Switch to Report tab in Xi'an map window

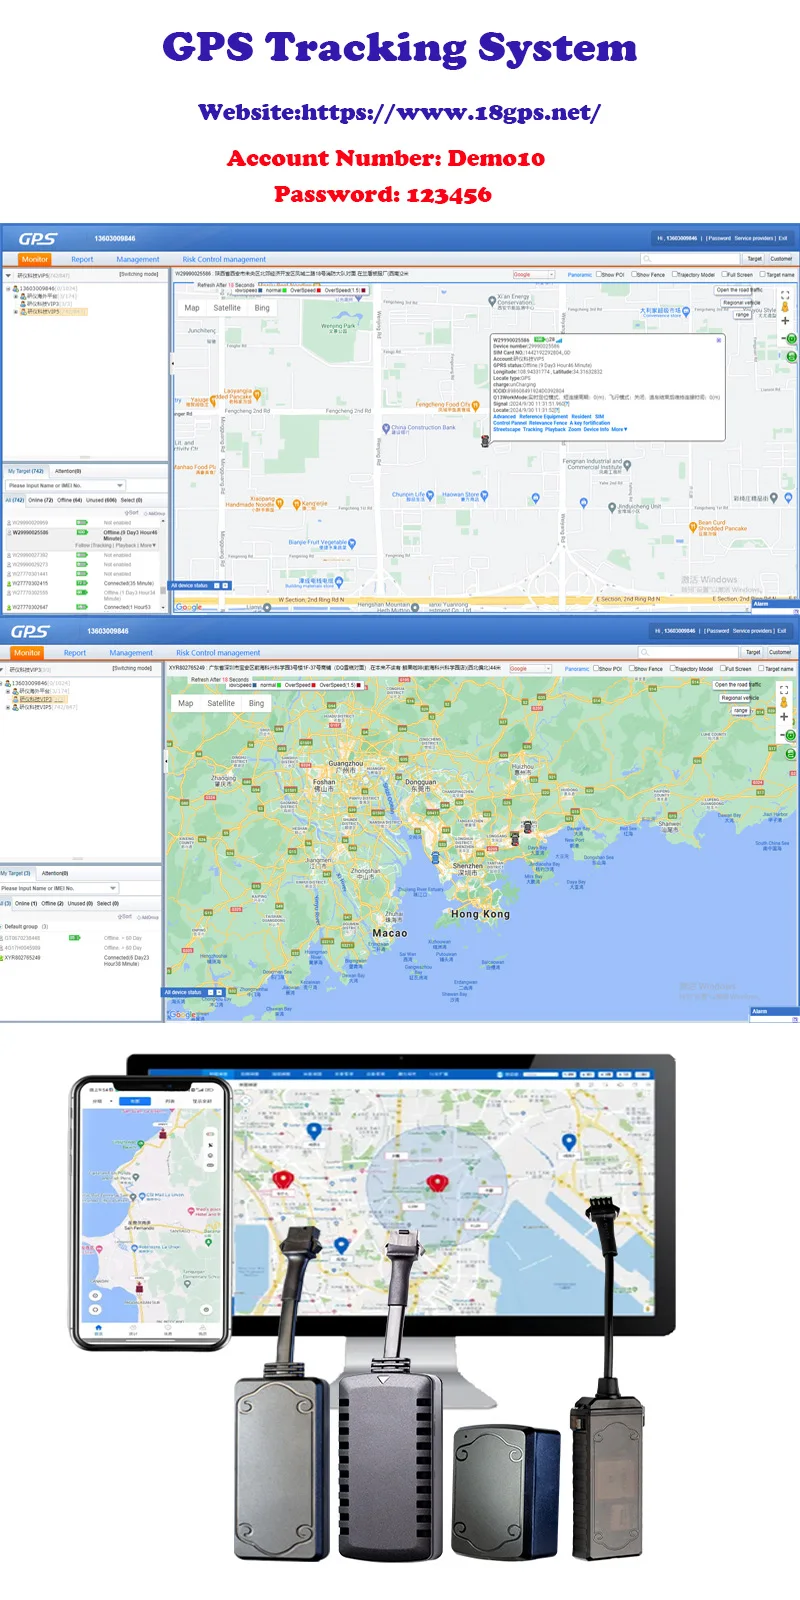click(x=82, y=259)
